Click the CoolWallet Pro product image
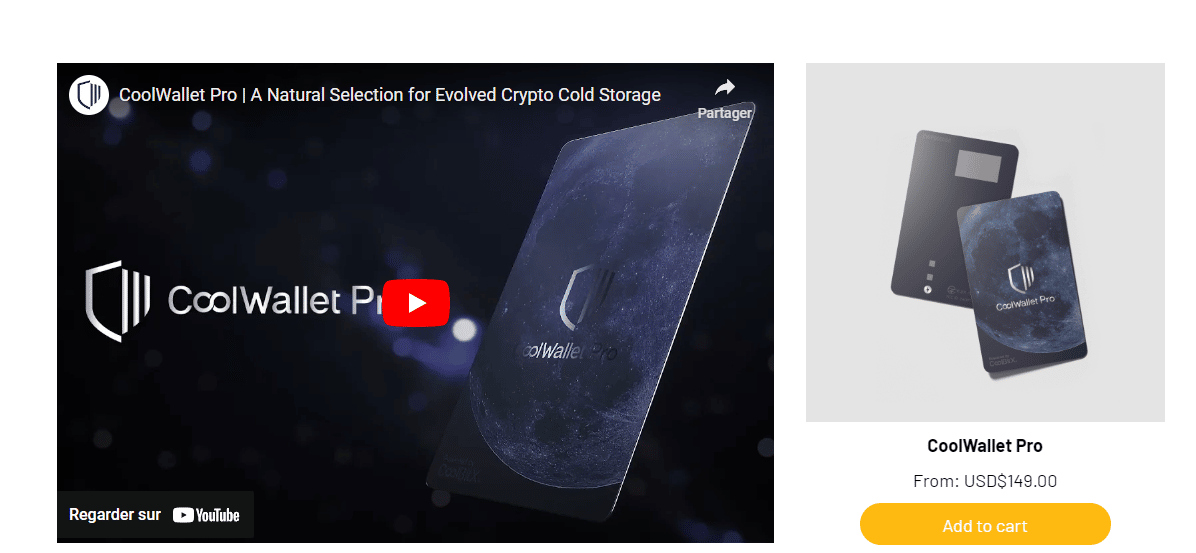1196x553 pixels. click(985, 242)
